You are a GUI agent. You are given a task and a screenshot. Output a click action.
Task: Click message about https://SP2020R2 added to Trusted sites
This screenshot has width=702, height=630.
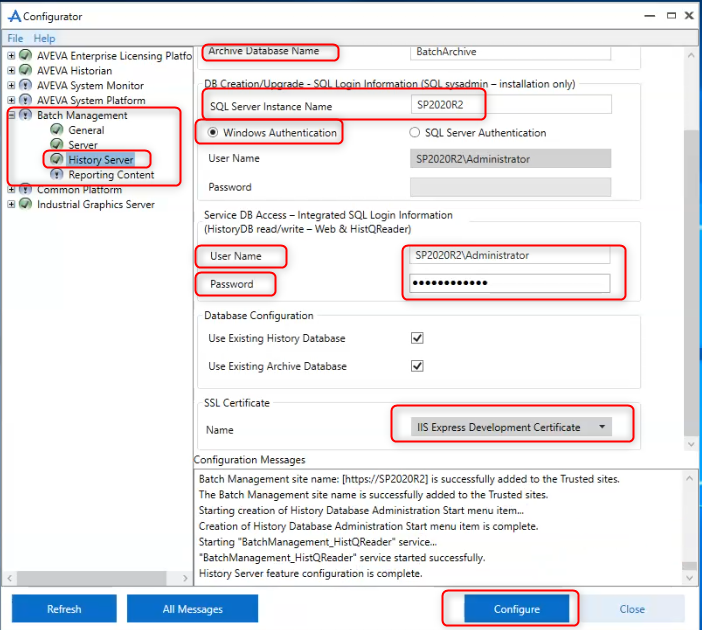(x=409, y=479)
